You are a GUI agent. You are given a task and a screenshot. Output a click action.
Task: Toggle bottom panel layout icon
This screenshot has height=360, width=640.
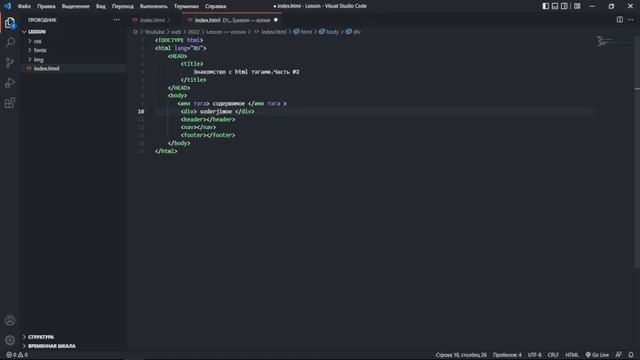(555, 6)
